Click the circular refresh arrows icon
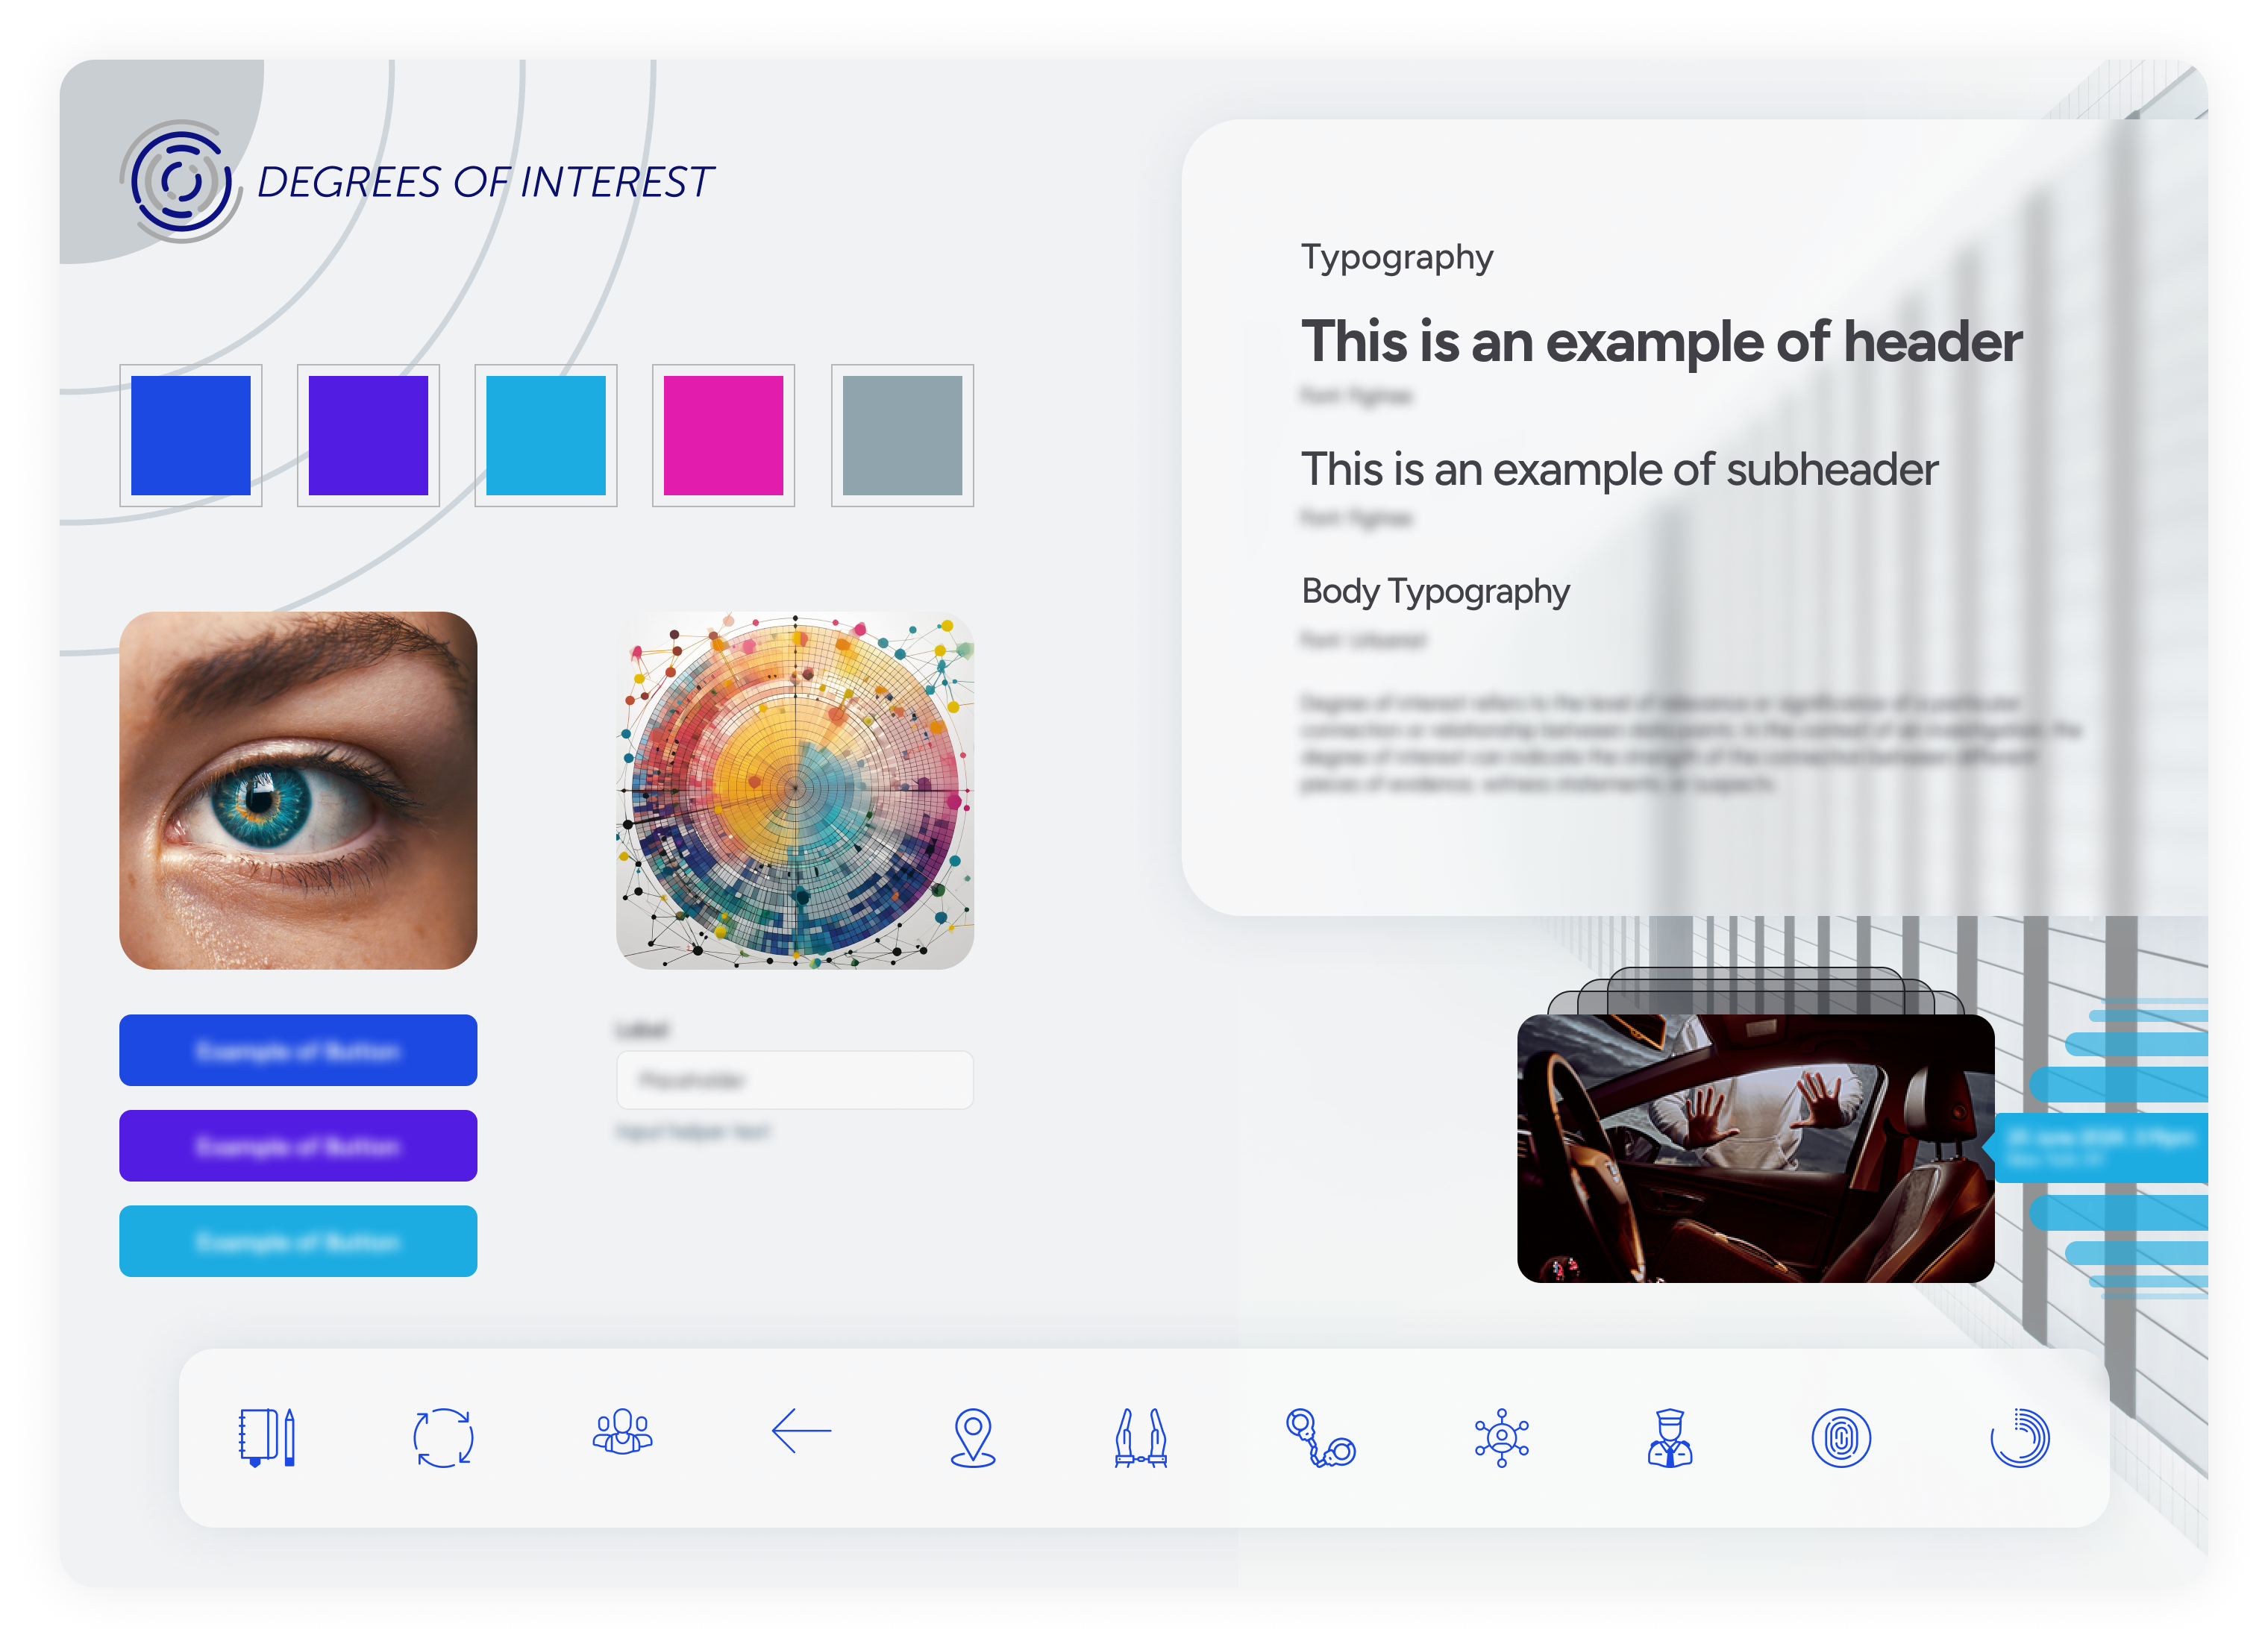This screenshot has height=1647, width=2268. pyautogui.click(x=443, y=1437)
